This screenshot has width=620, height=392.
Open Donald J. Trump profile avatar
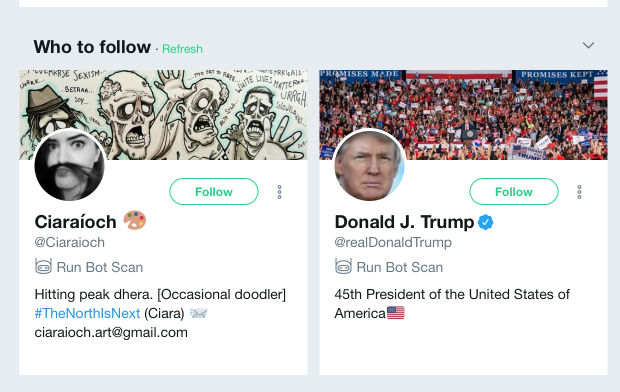point(369,165)
